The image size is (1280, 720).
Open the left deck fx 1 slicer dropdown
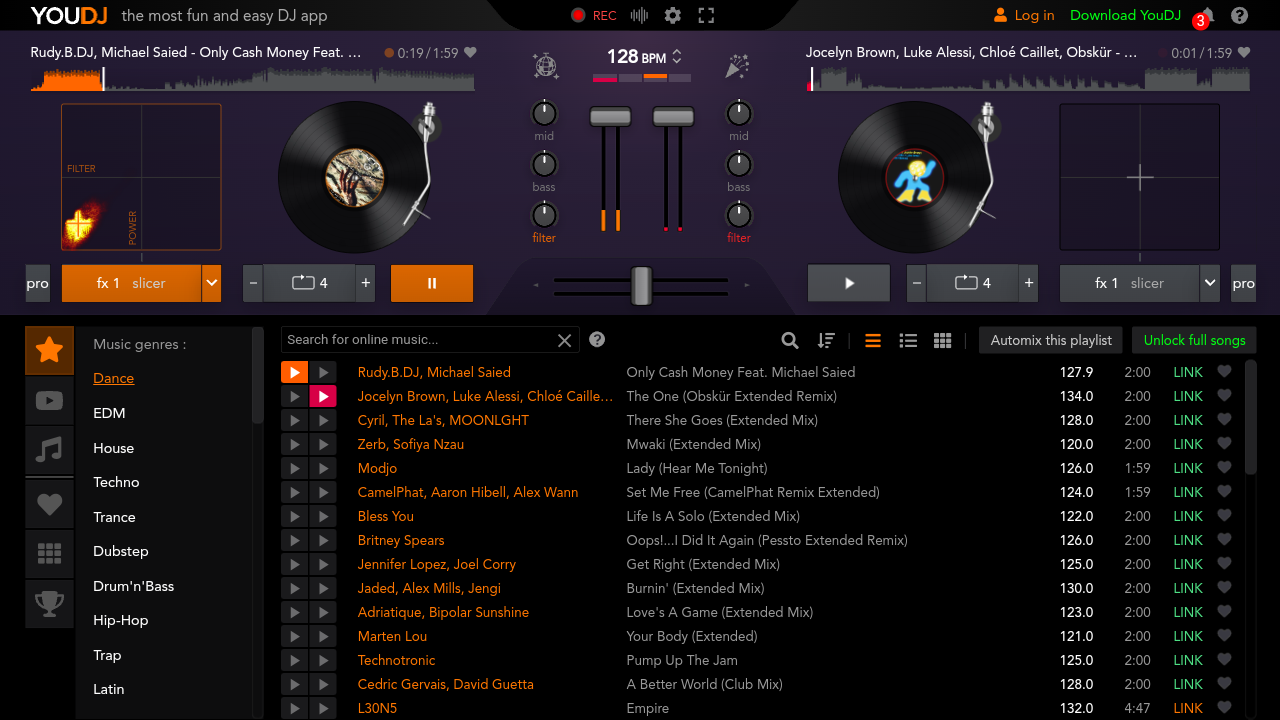point(211,283)
